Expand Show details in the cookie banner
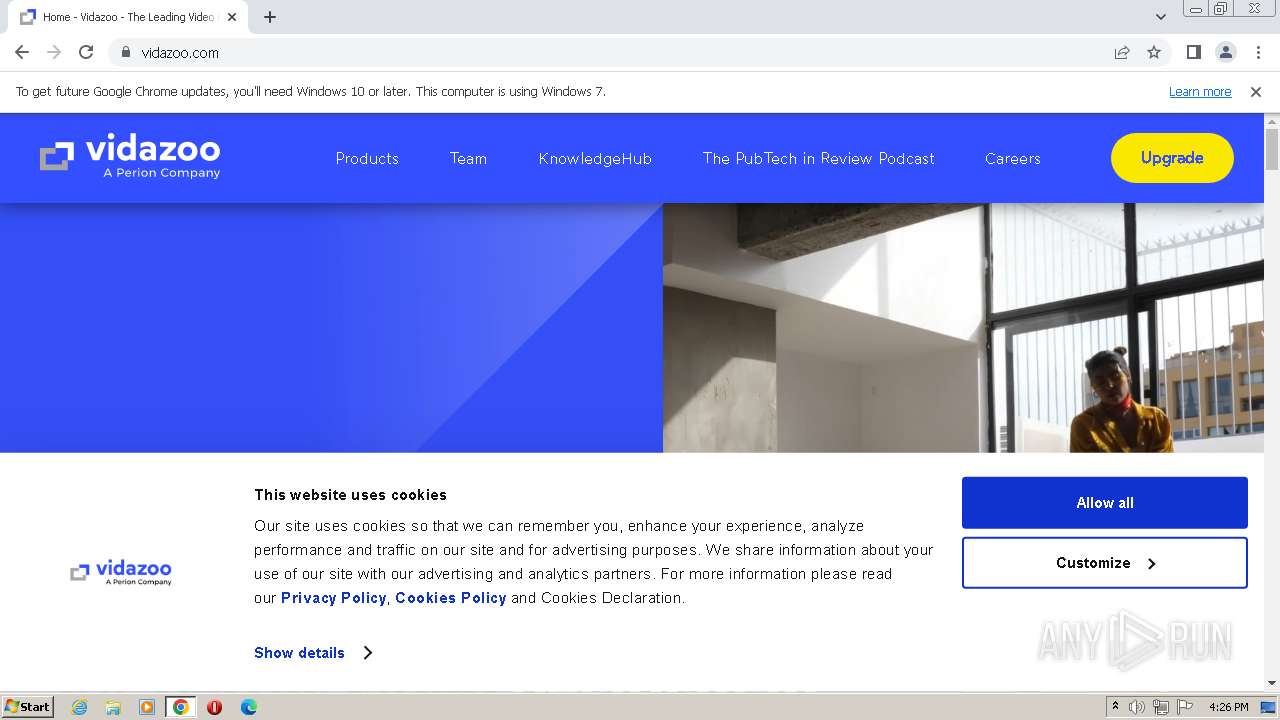The width and height of the screenshot is (1280, 720). pos(313,653)
